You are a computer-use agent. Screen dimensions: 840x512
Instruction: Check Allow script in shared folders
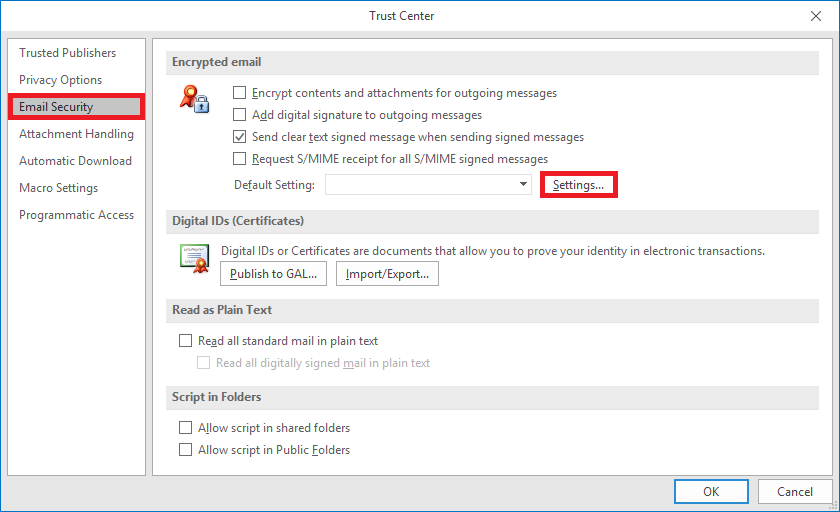pyautogui.click(x=185, y=428)
